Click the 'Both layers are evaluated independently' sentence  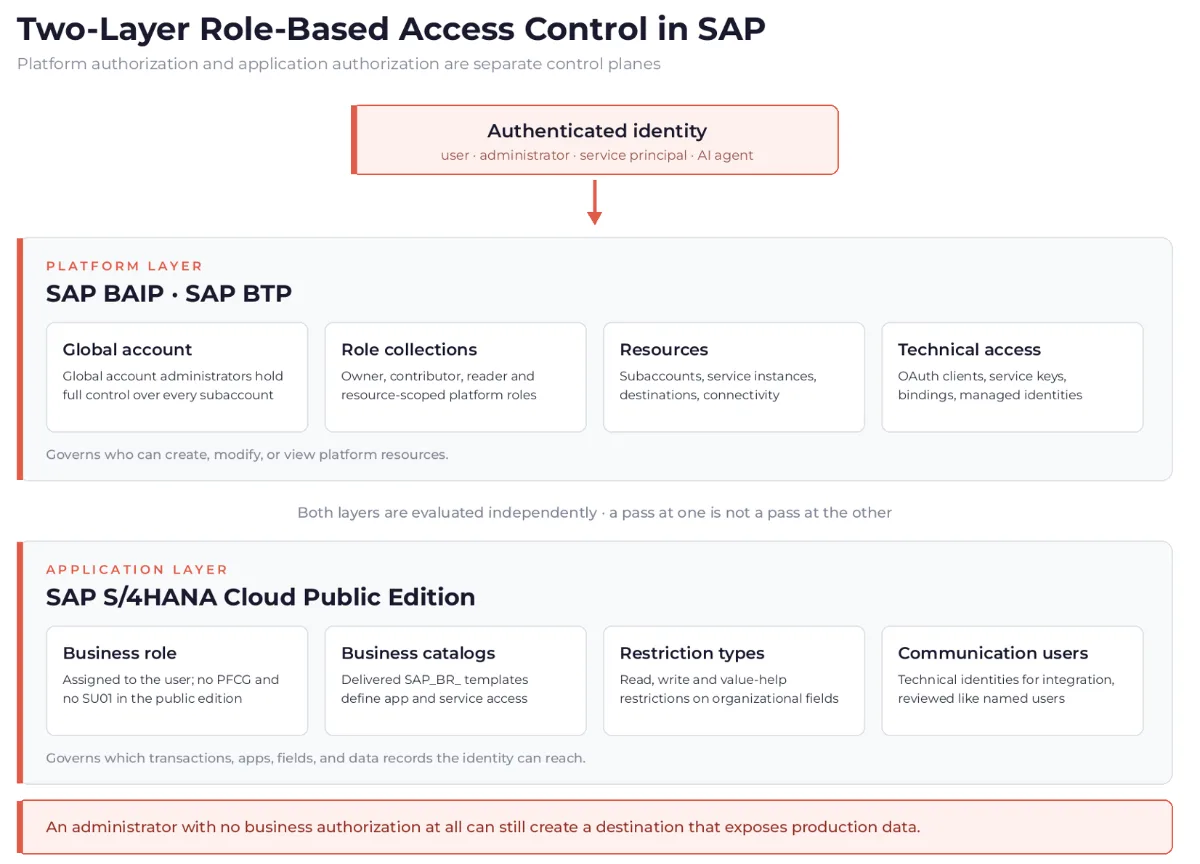[x=594, y=513]
